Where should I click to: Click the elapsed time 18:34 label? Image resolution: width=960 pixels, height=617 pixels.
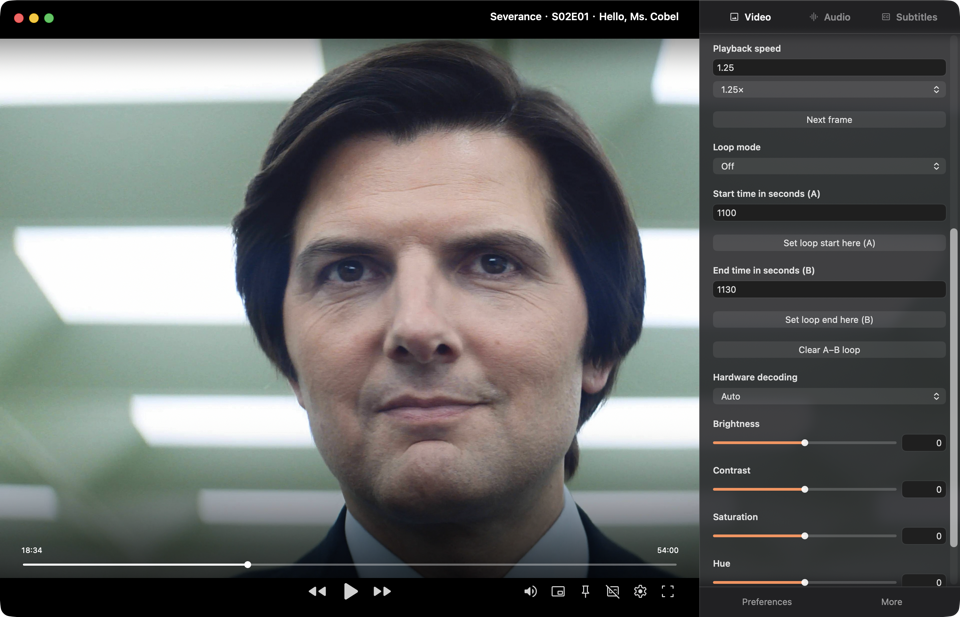(32, 550)
